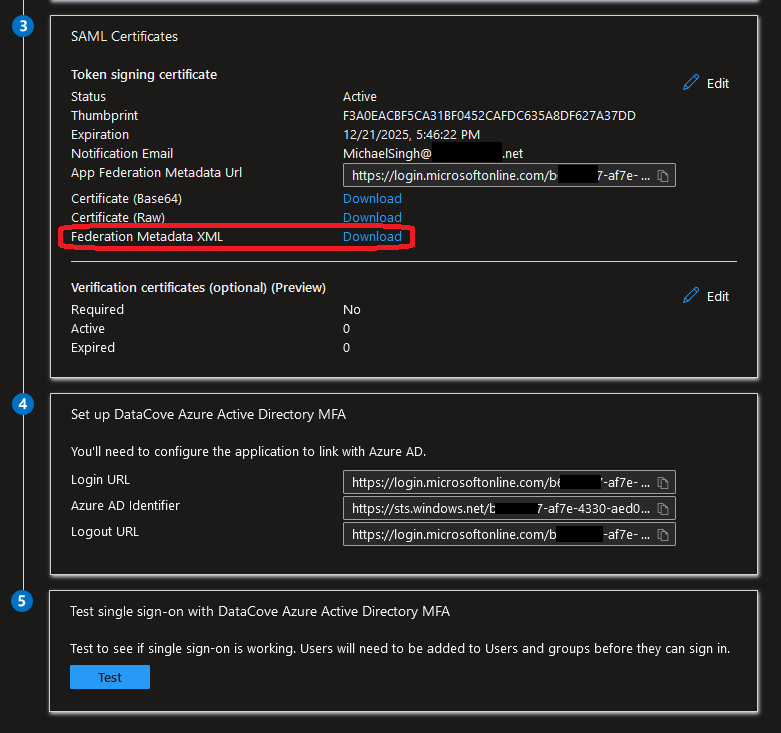Copy the App Federation Metadata Url

(x=662, y=176)
